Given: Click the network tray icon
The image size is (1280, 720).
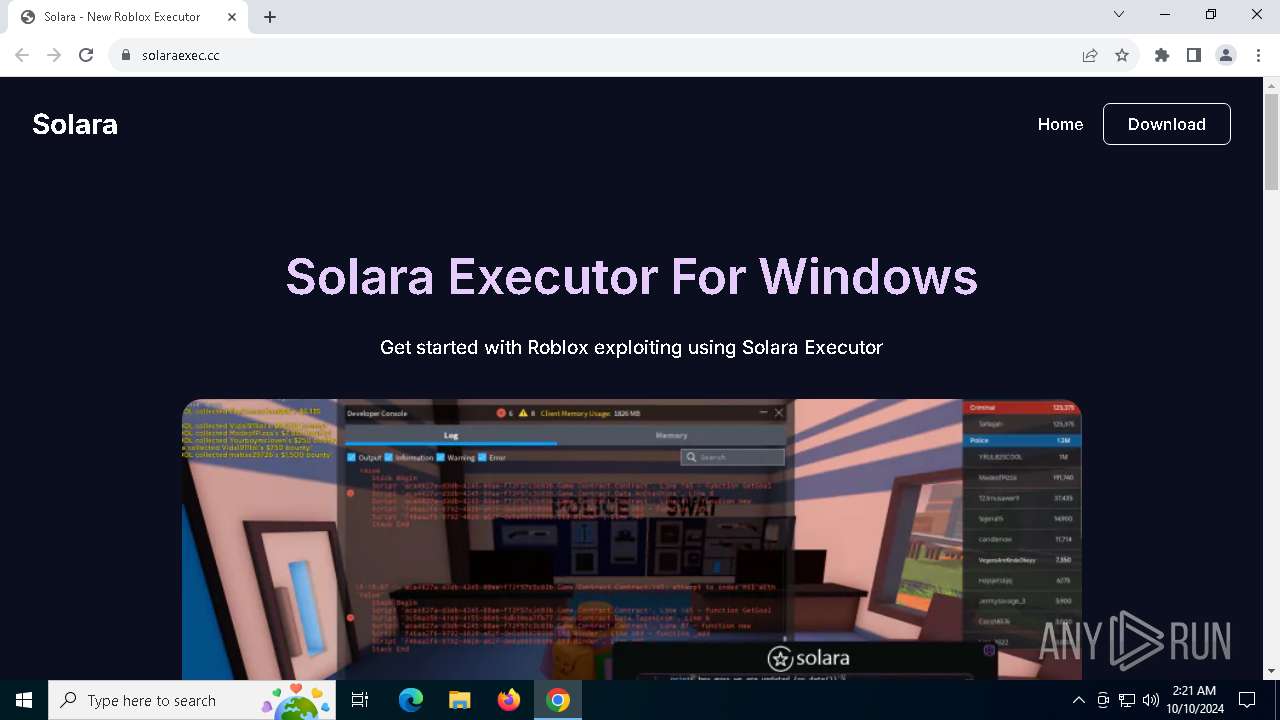Looking at the screenshot, I should pos(1127,700).
